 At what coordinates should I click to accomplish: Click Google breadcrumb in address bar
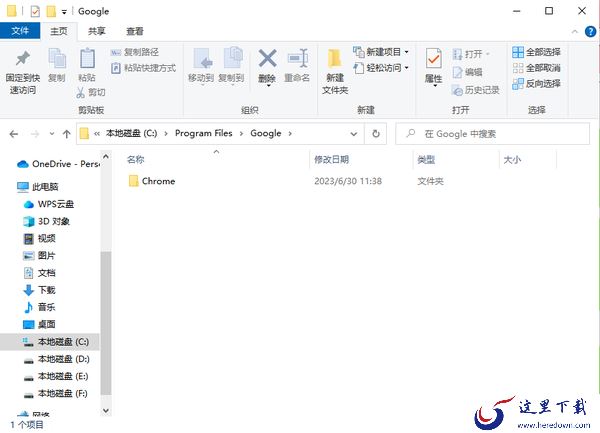click(266, 133)
